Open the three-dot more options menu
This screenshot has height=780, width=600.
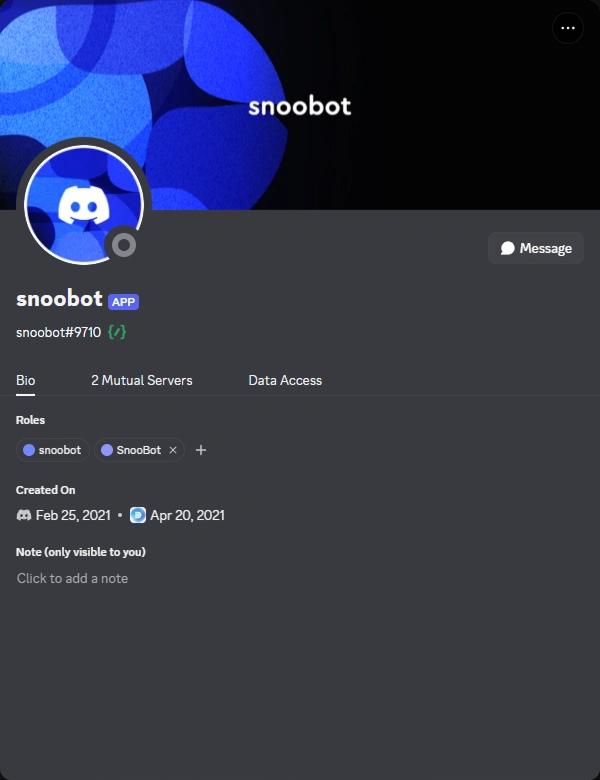[568, 28]
